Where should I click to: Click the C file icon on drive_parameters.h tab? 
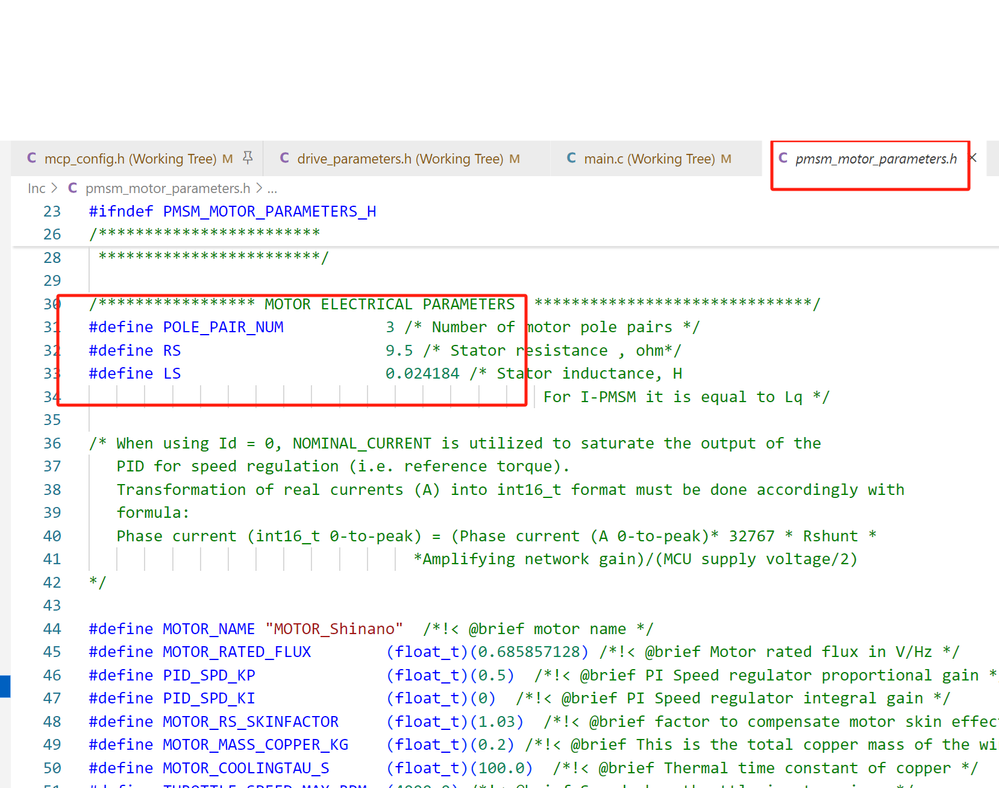click(284, 158)
